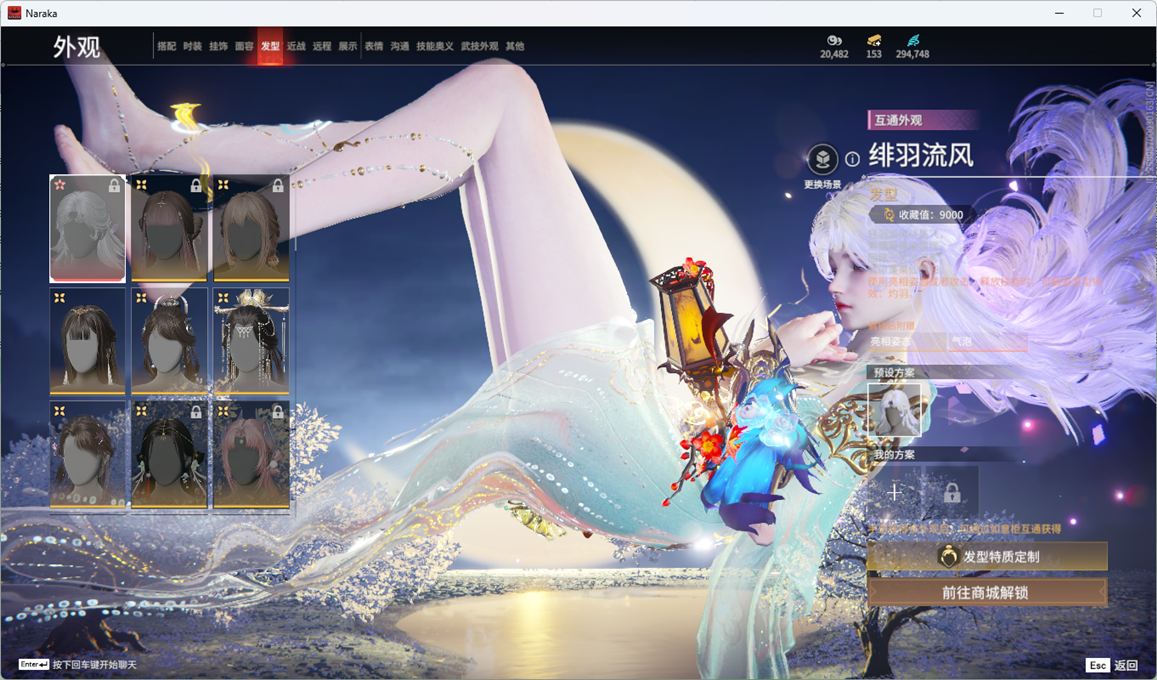Select the hairstyle with golden crown and tassels
Screen dimensions: 1157x680
pos(251,341)
